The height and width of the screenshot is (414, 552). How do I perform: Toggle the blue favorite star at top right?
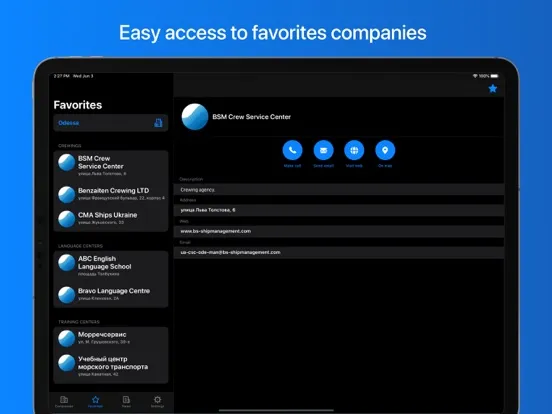493,88
